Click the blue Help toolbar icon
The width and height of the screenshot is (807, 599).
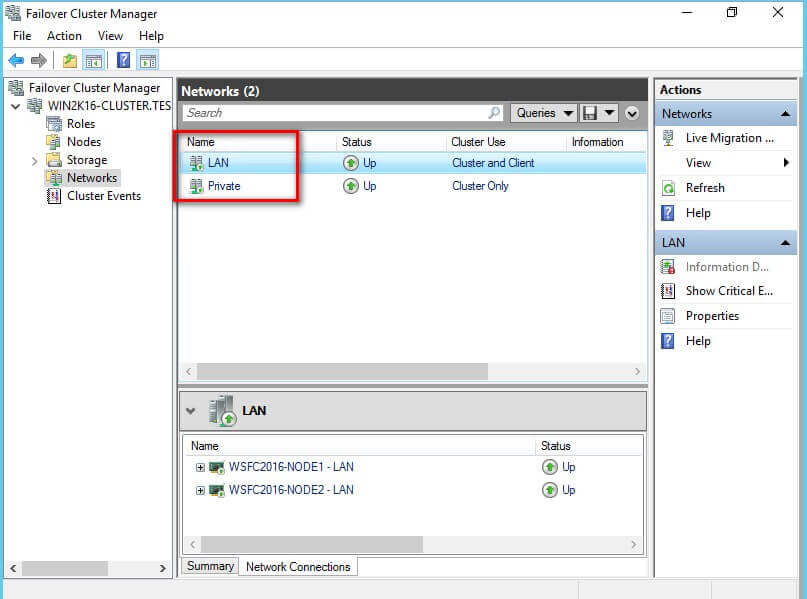[x=124, y=60]
